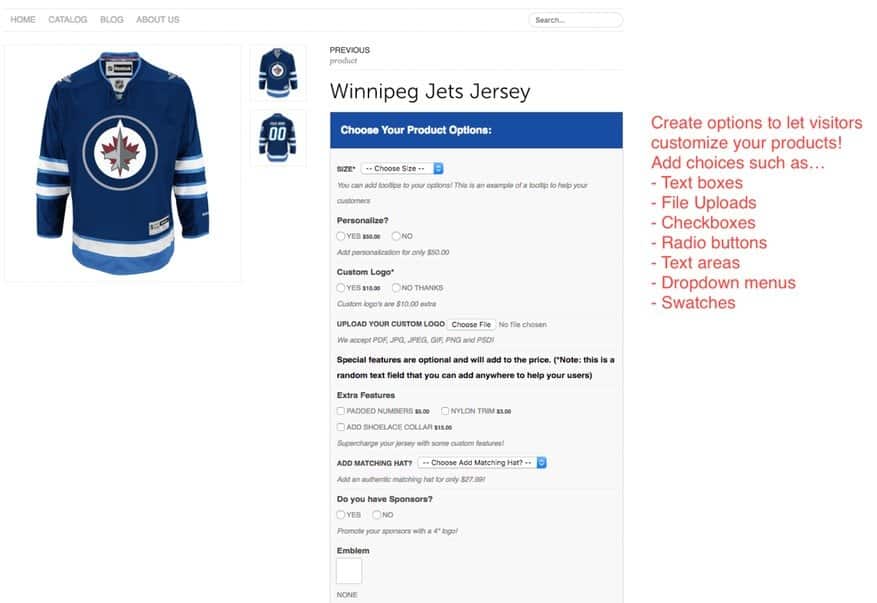Pick the white Emblem swatch
Image resolution: width=877 pixels, height=603 pixels.
pyautogui.click(x=349, y=571)
